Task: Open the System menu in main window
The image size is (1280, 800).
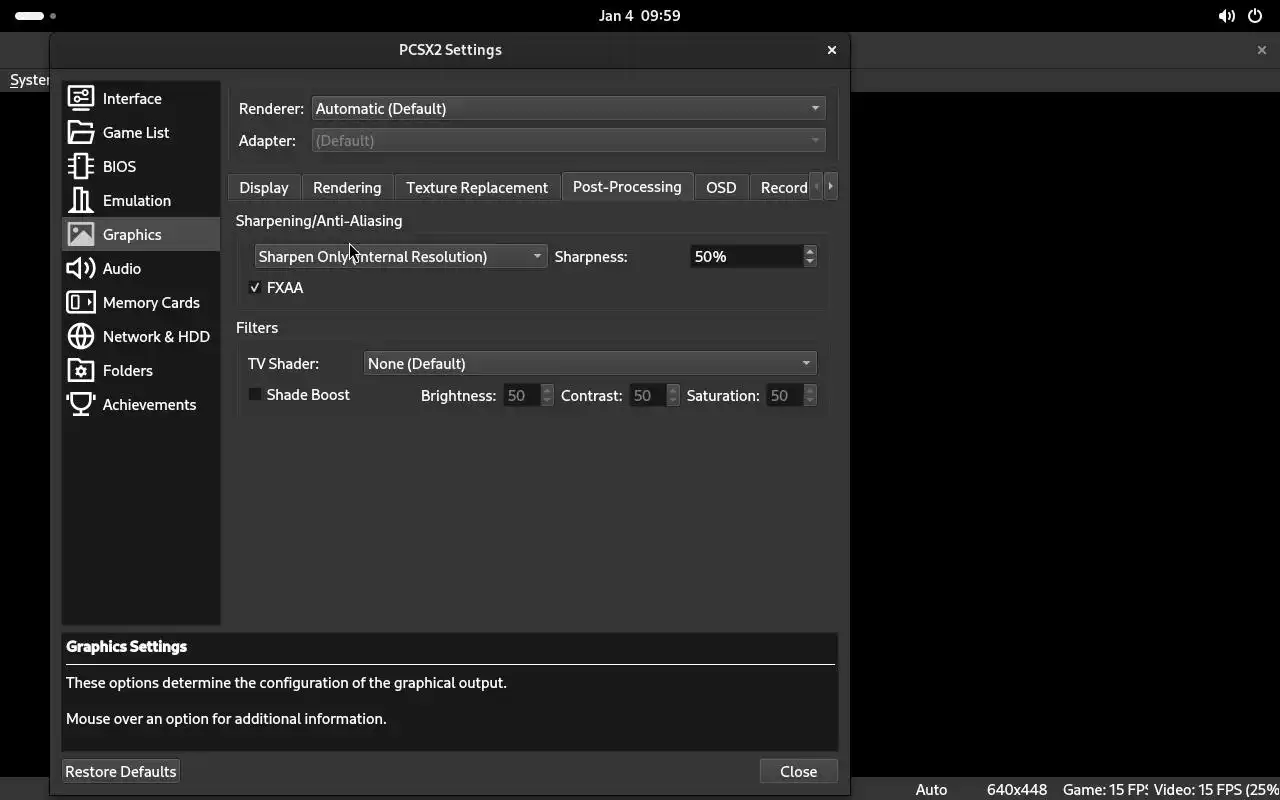Action: click(x=28, y=80)
